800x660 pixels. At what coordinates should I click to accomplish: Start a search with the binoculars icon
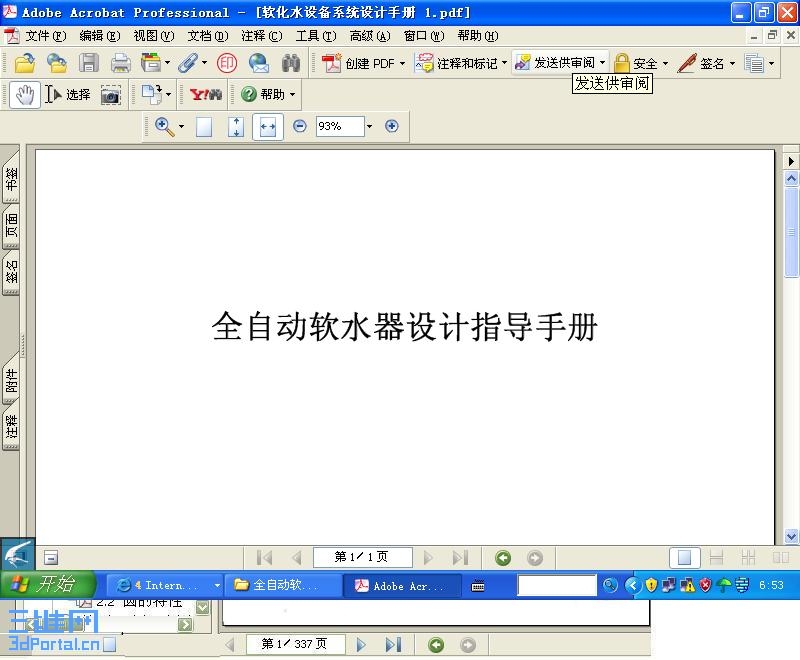pyautogui.click(x=289, y=63)
